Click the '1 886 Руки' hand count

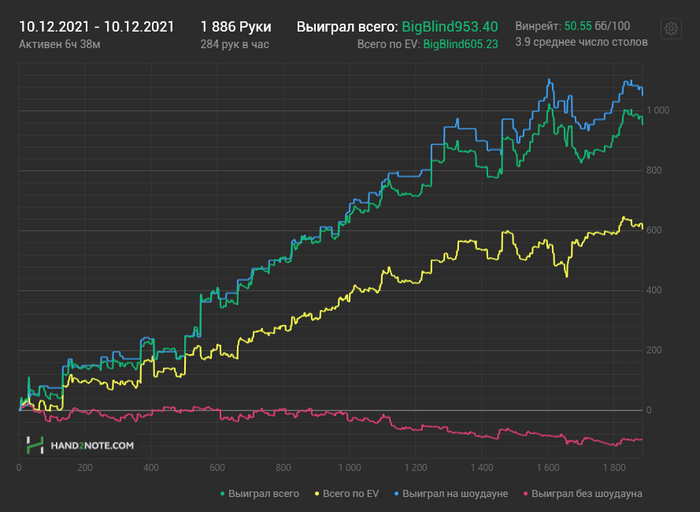point(236,27)
